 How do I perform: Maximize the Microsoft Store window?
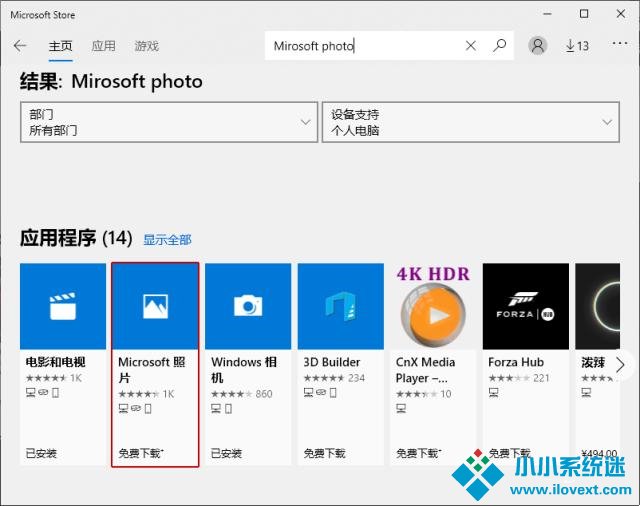click(584, 14)
